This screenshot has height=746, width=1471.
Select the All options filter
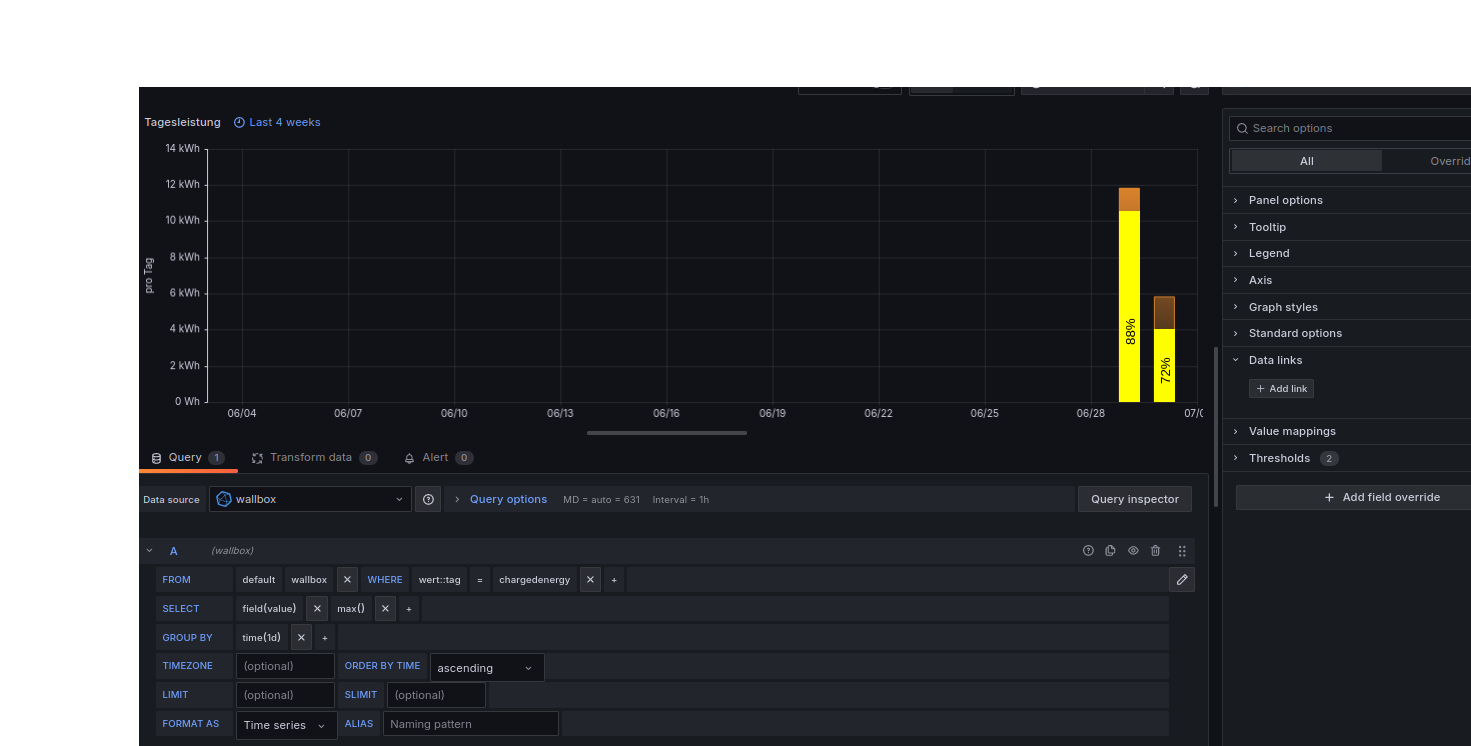coord(1306,161)
